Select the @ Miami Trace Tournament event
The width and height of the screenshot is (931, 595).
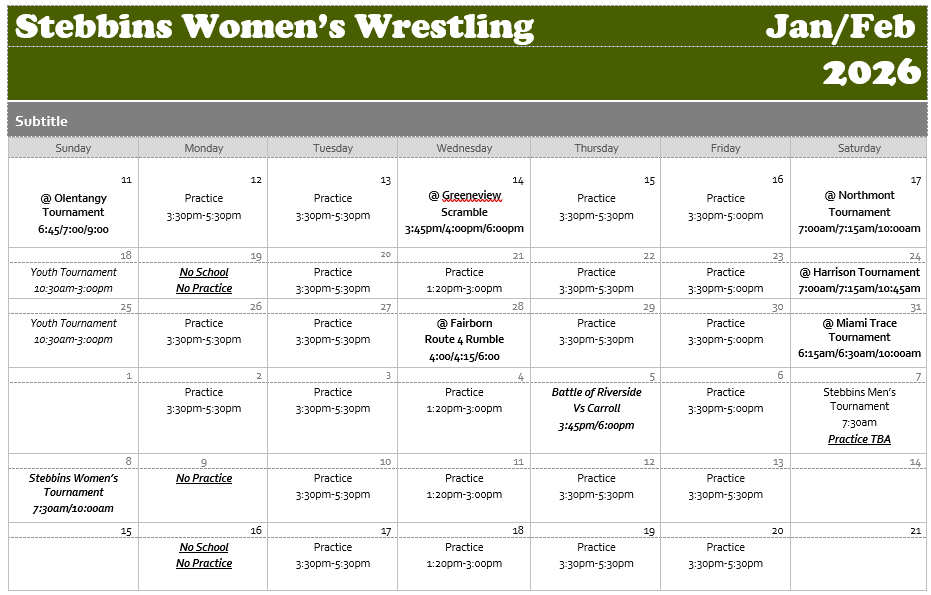coord(859,330)
